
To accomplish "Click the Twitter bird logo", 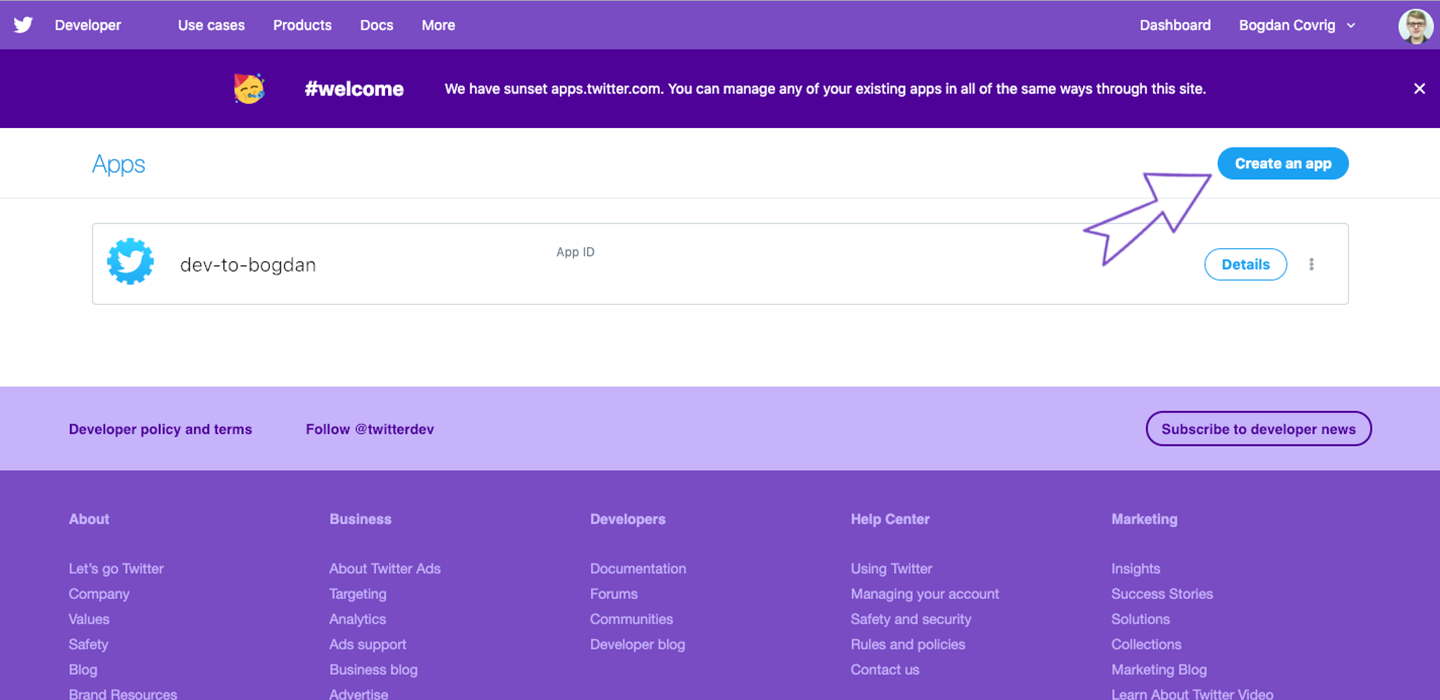I will coord(23,25).
